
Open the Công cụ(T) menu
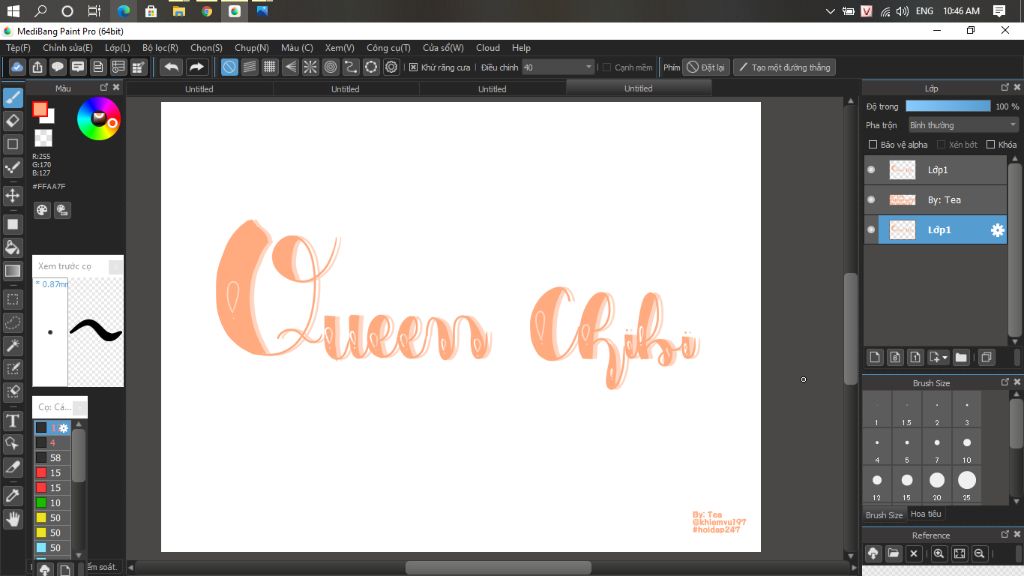389,48
